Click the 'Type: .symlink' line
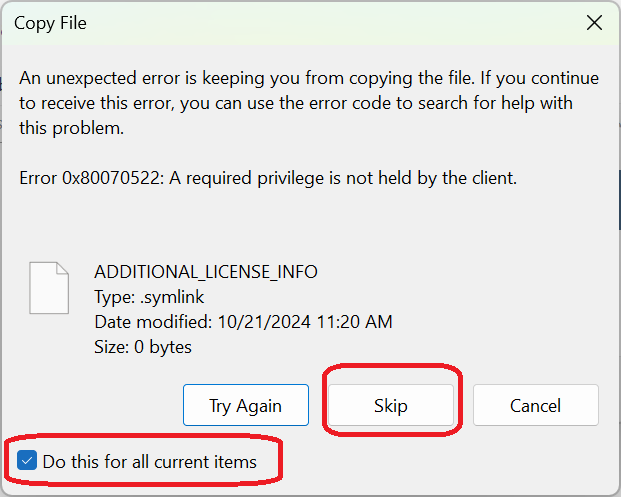Image resolution: width=621 pixels, height=497 pixels. pos(143,297)
